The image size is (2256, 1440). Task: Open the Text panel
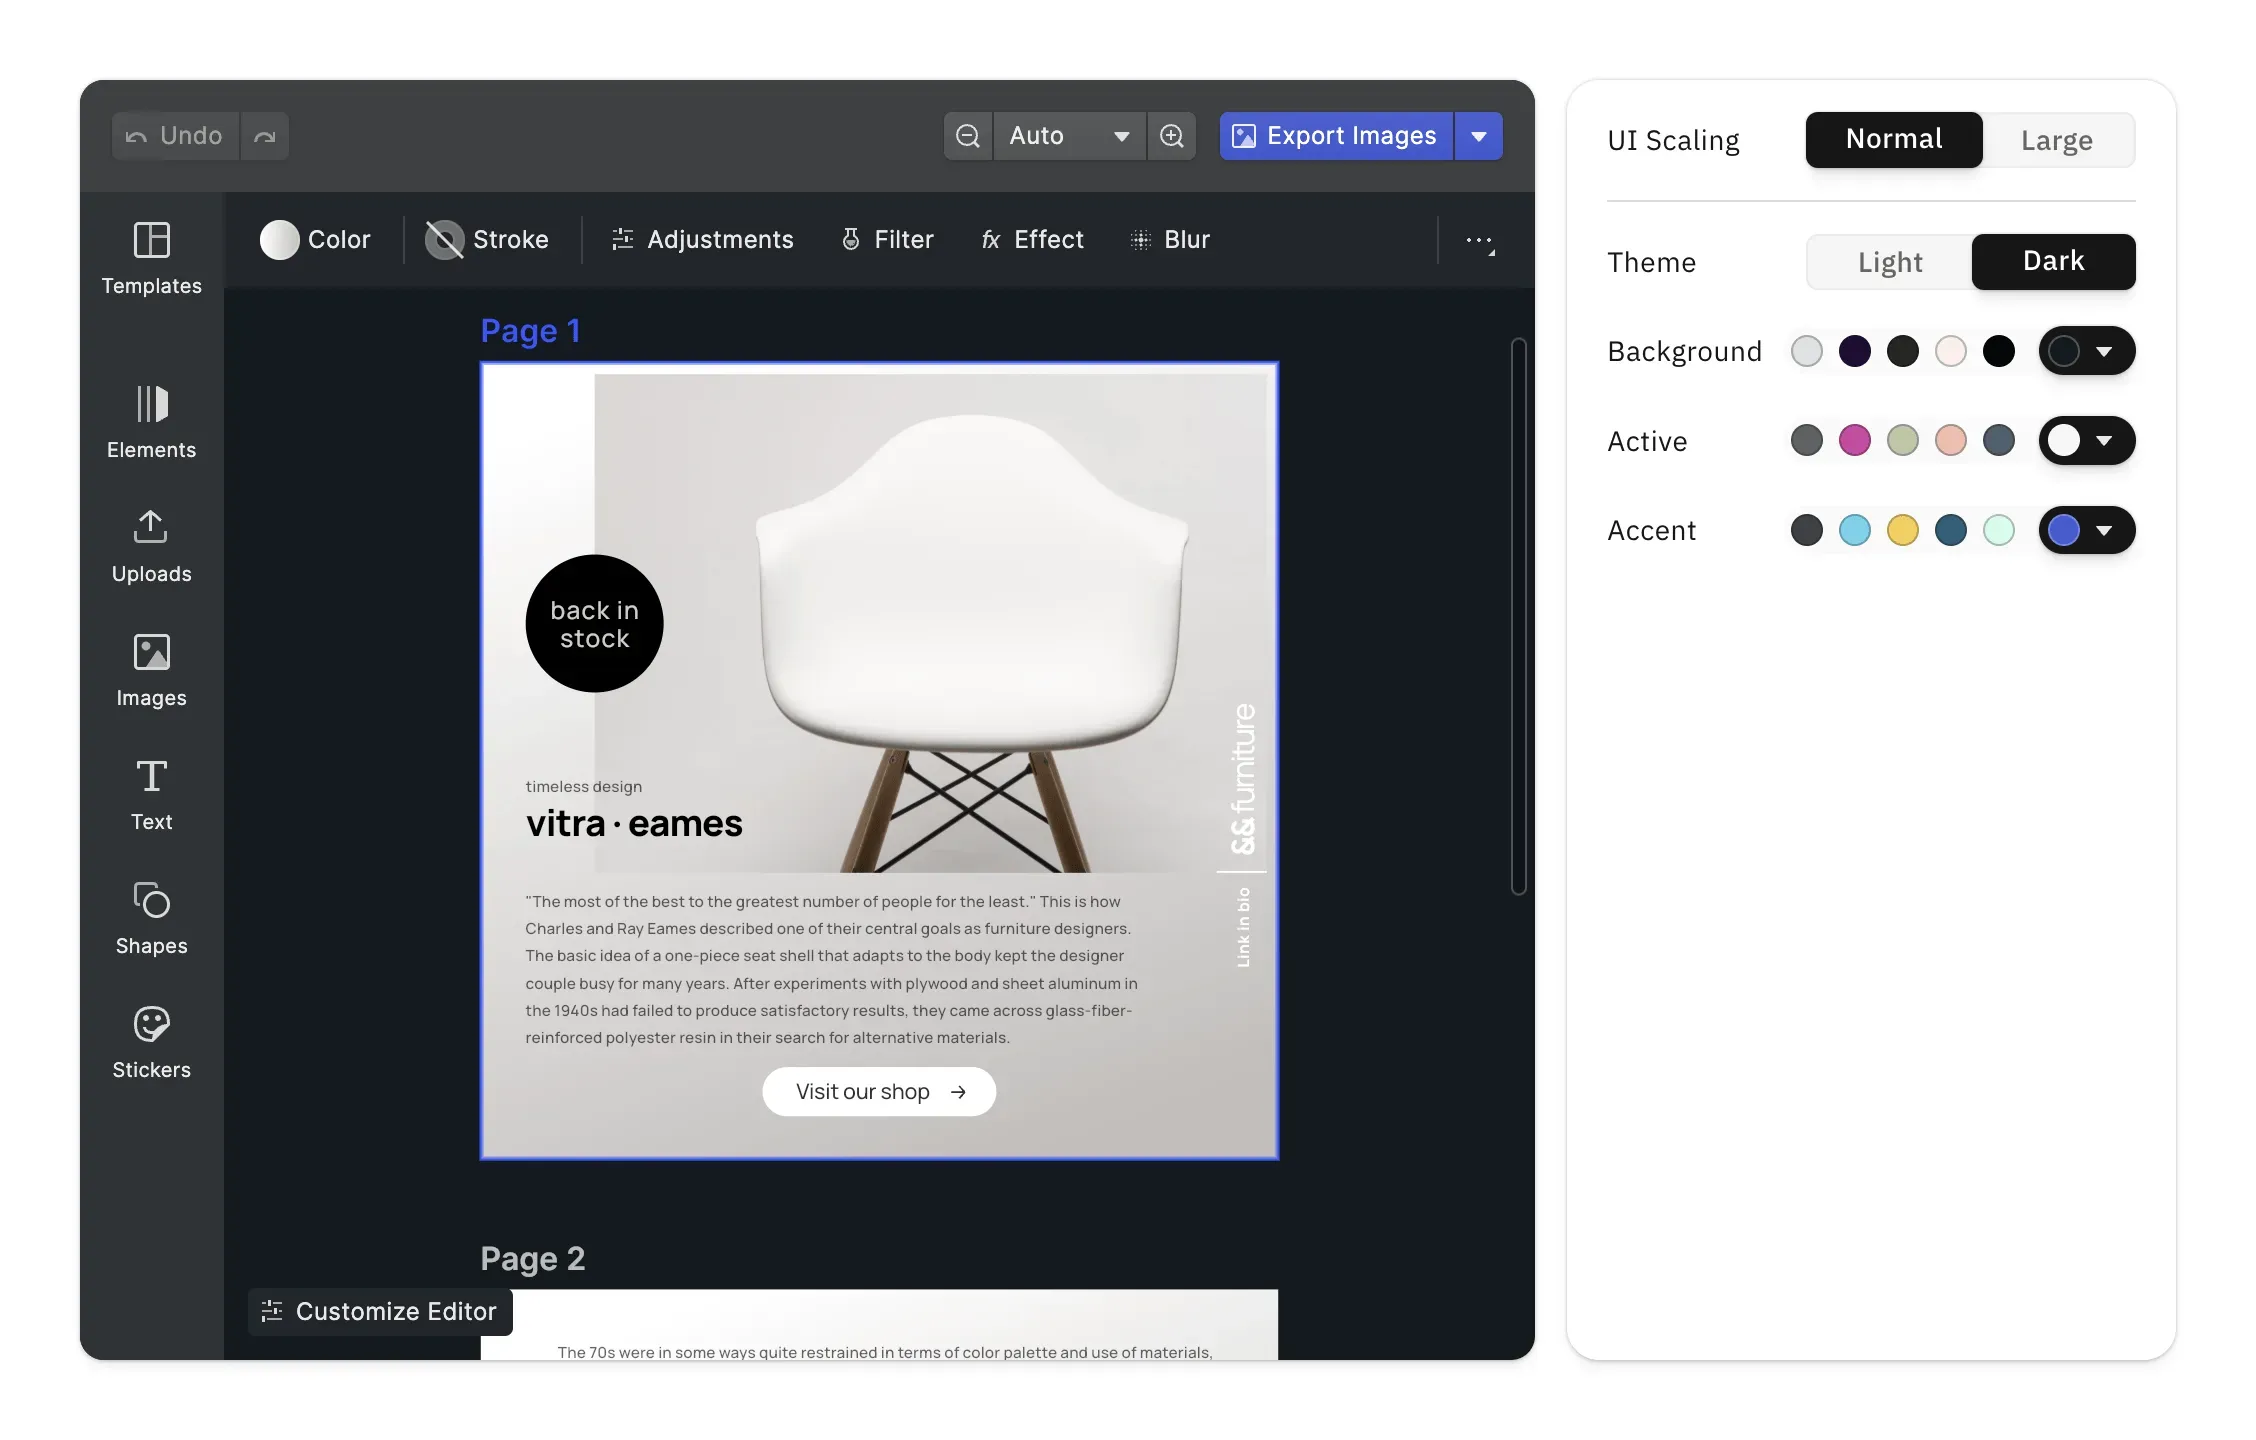(152, 795)
